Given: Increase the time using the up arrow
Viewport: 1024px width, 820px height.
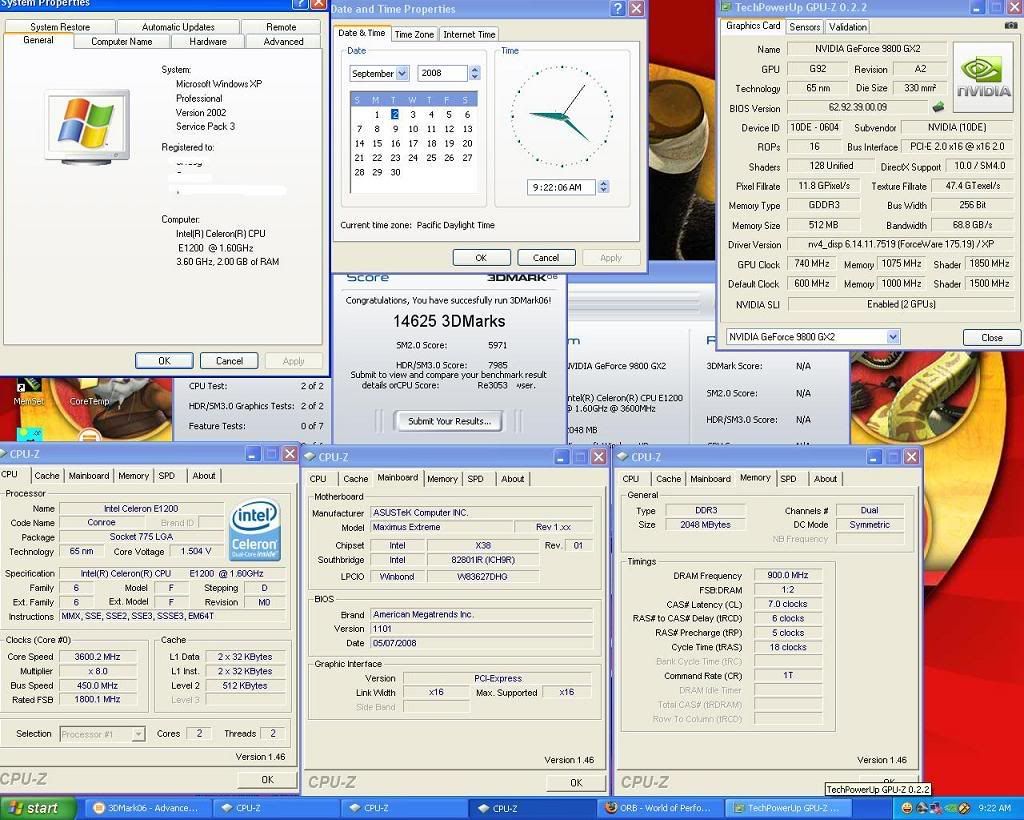Looking at the screenshot, I should point(603,183).
